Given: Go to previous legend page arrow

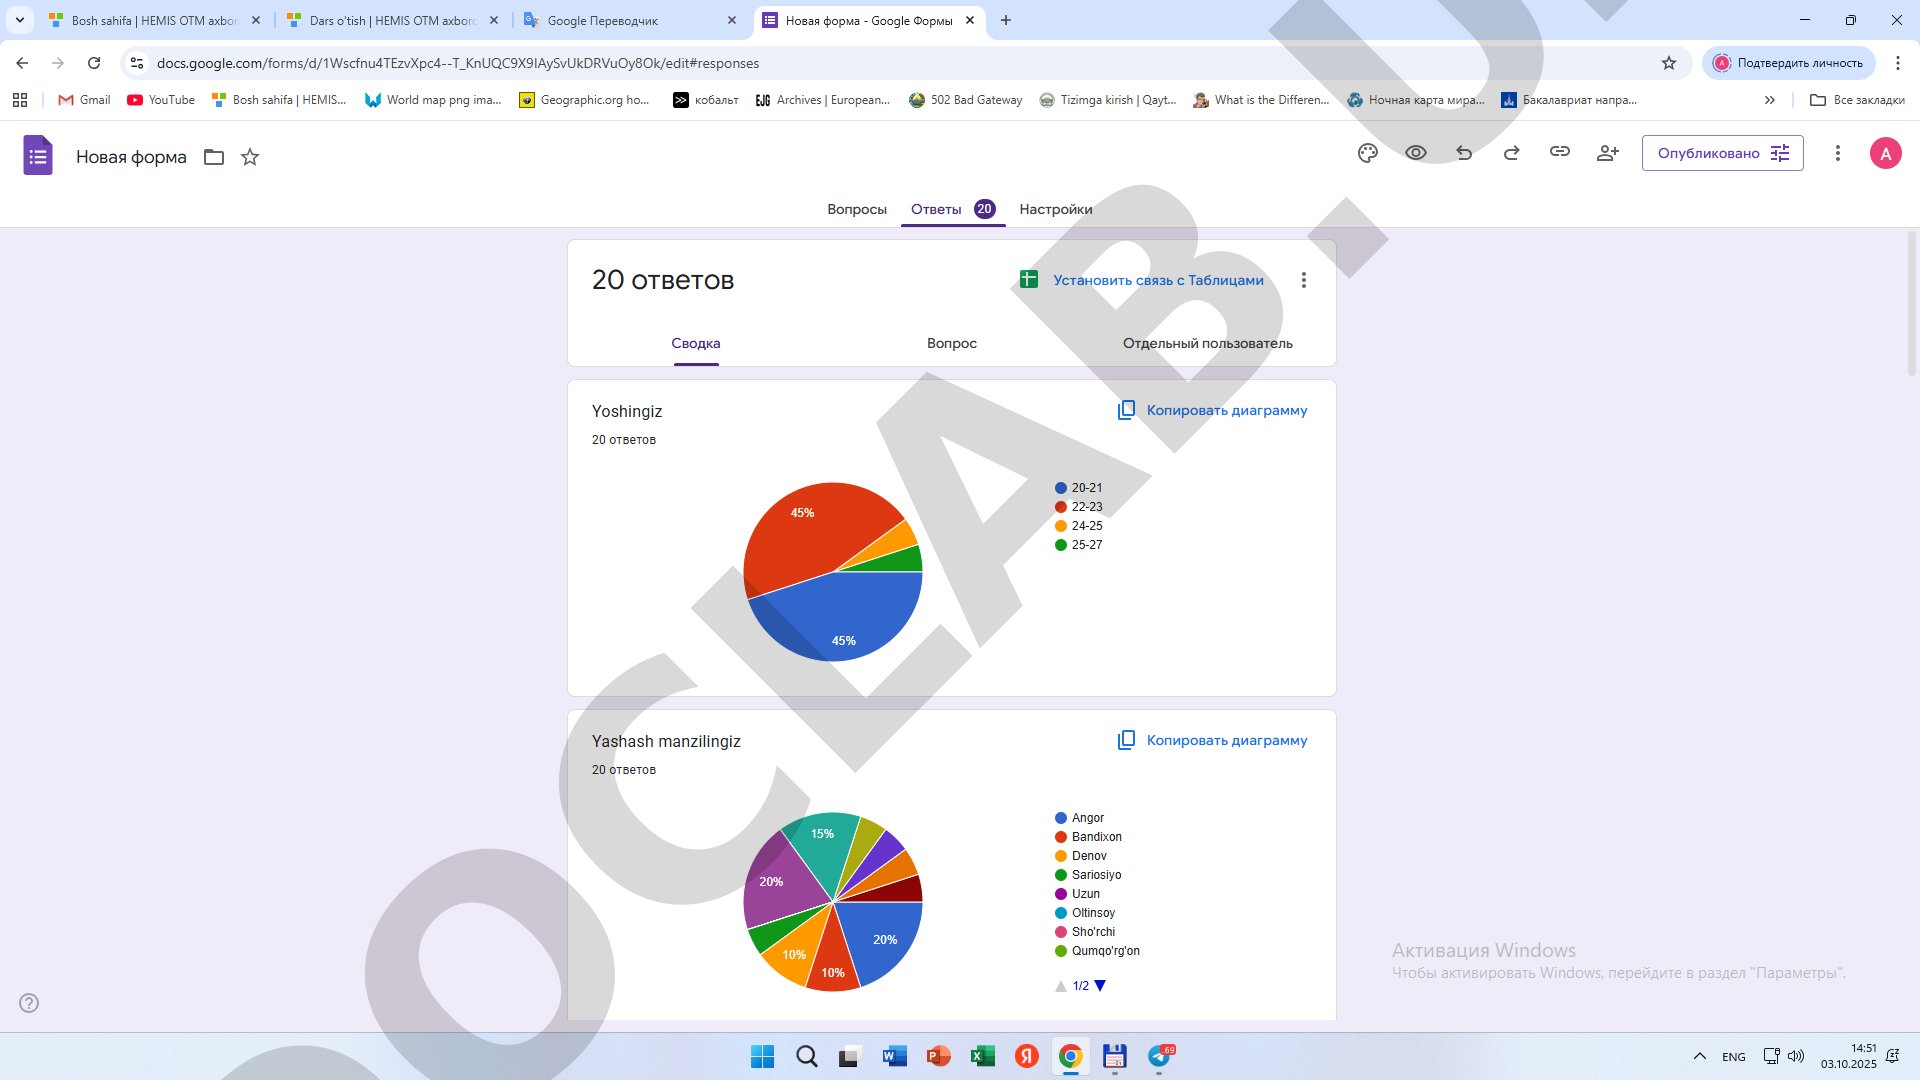Looking at the screenshot, I should tap(1061, 986).
